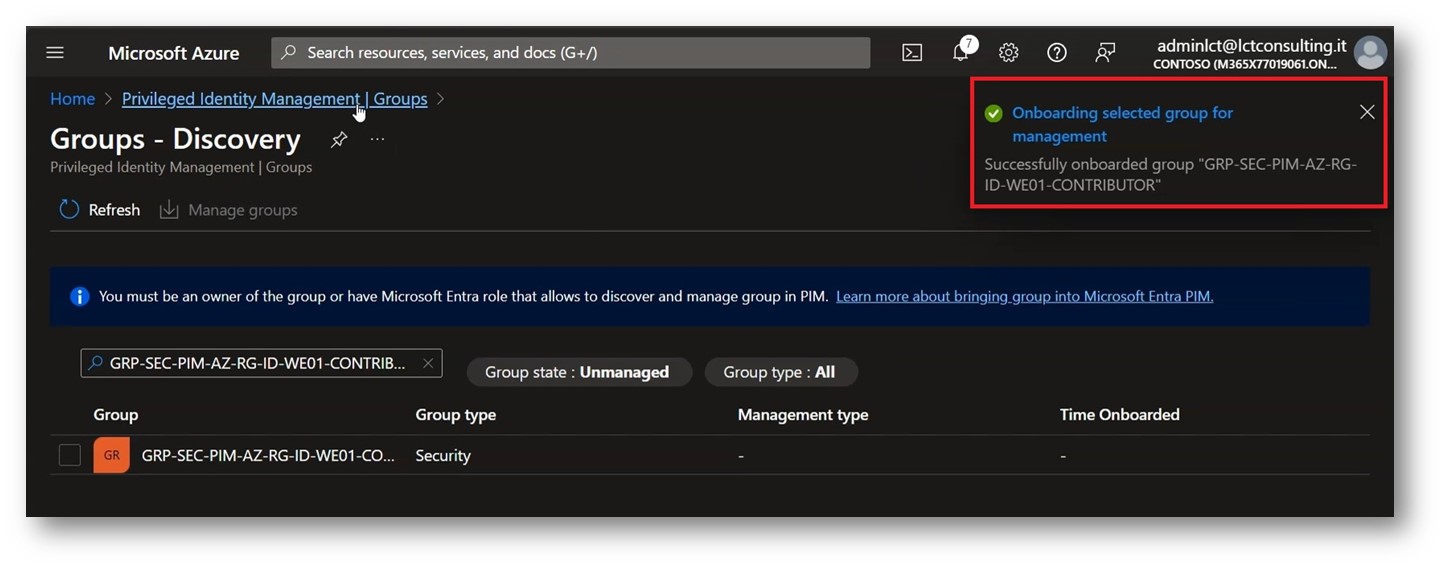Open Learn more about bringing group link
Viewport: 1446px width, 569px height.
[x=1024, y=296]
